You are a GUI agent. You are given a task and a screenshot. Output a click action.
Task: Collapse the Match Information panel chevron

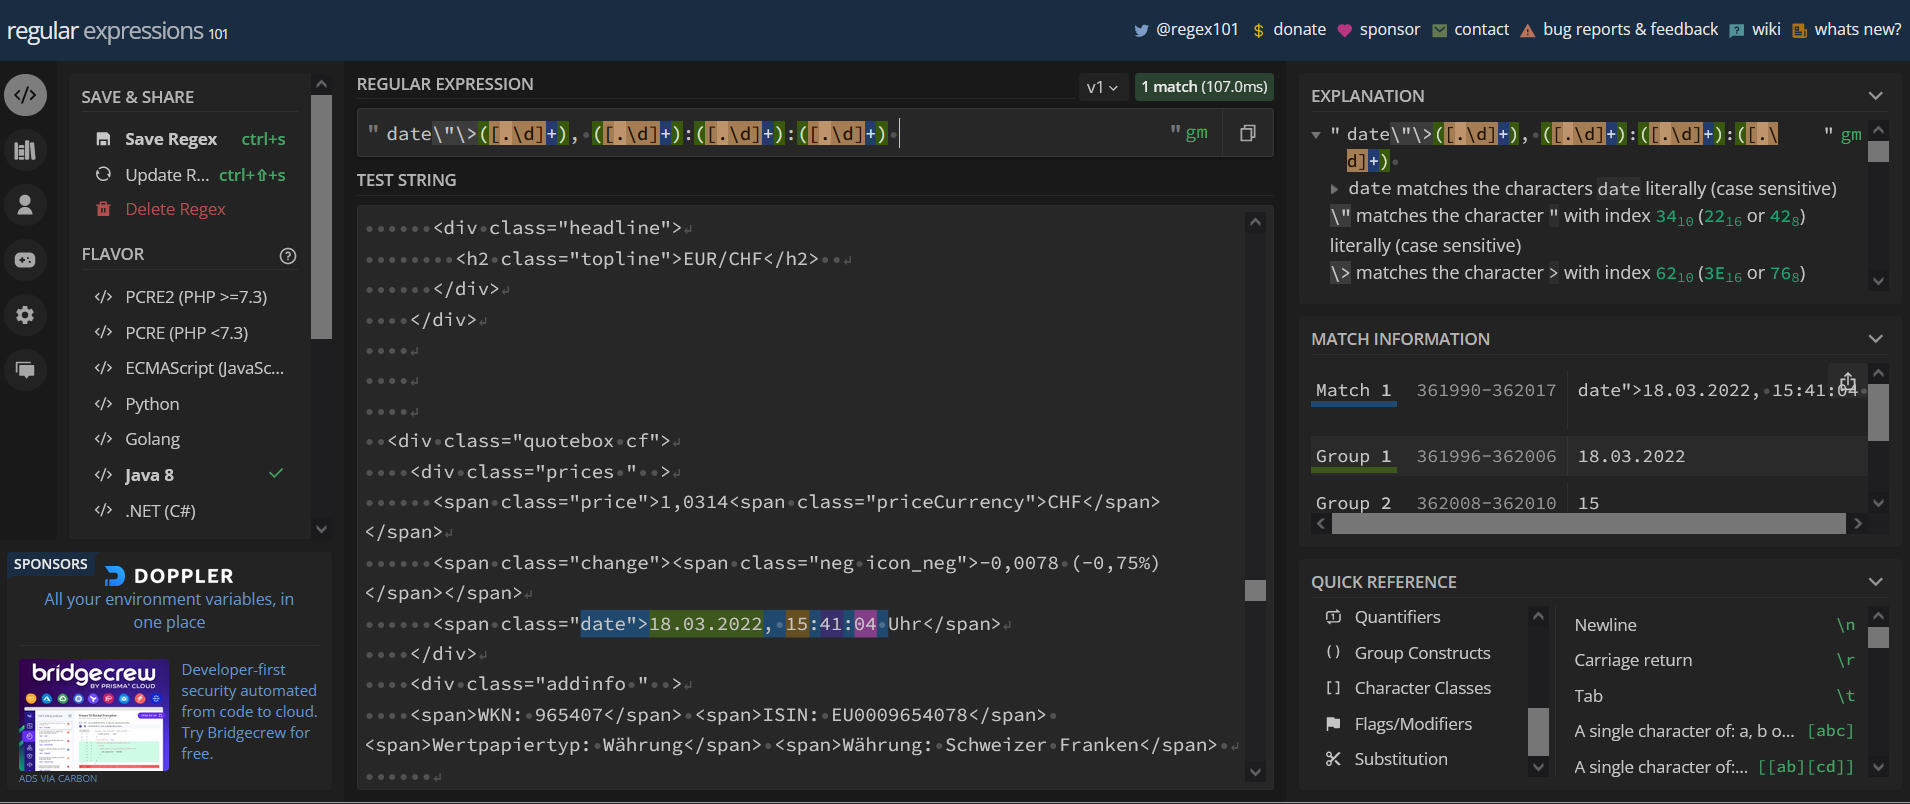[1875, 339]
